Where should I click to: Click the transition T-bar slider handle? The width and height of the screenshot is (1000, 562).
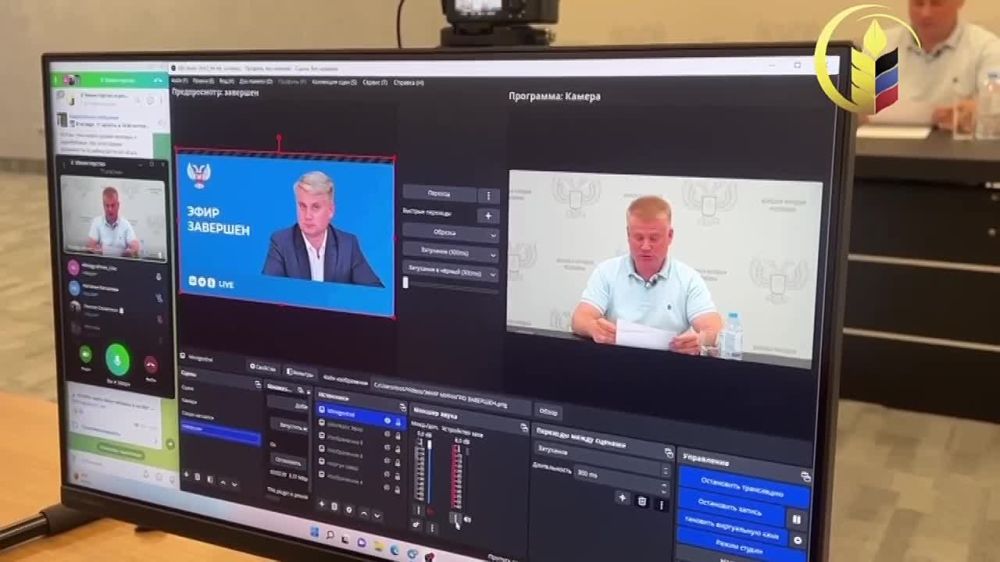click(406, 281)
